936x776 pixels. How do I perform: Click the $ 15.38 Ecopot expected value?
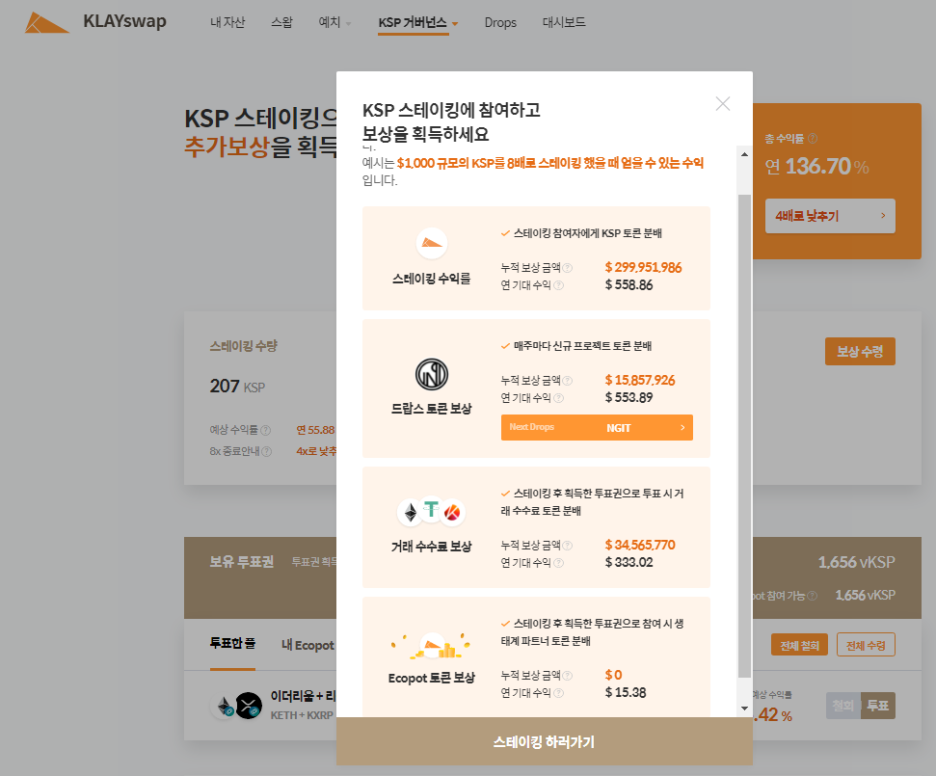point(626,692)
